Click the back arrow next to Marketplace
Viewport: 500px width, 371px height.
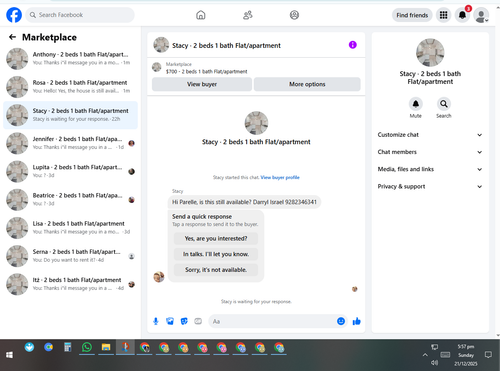pyautogui.click(x=12, y=37)
